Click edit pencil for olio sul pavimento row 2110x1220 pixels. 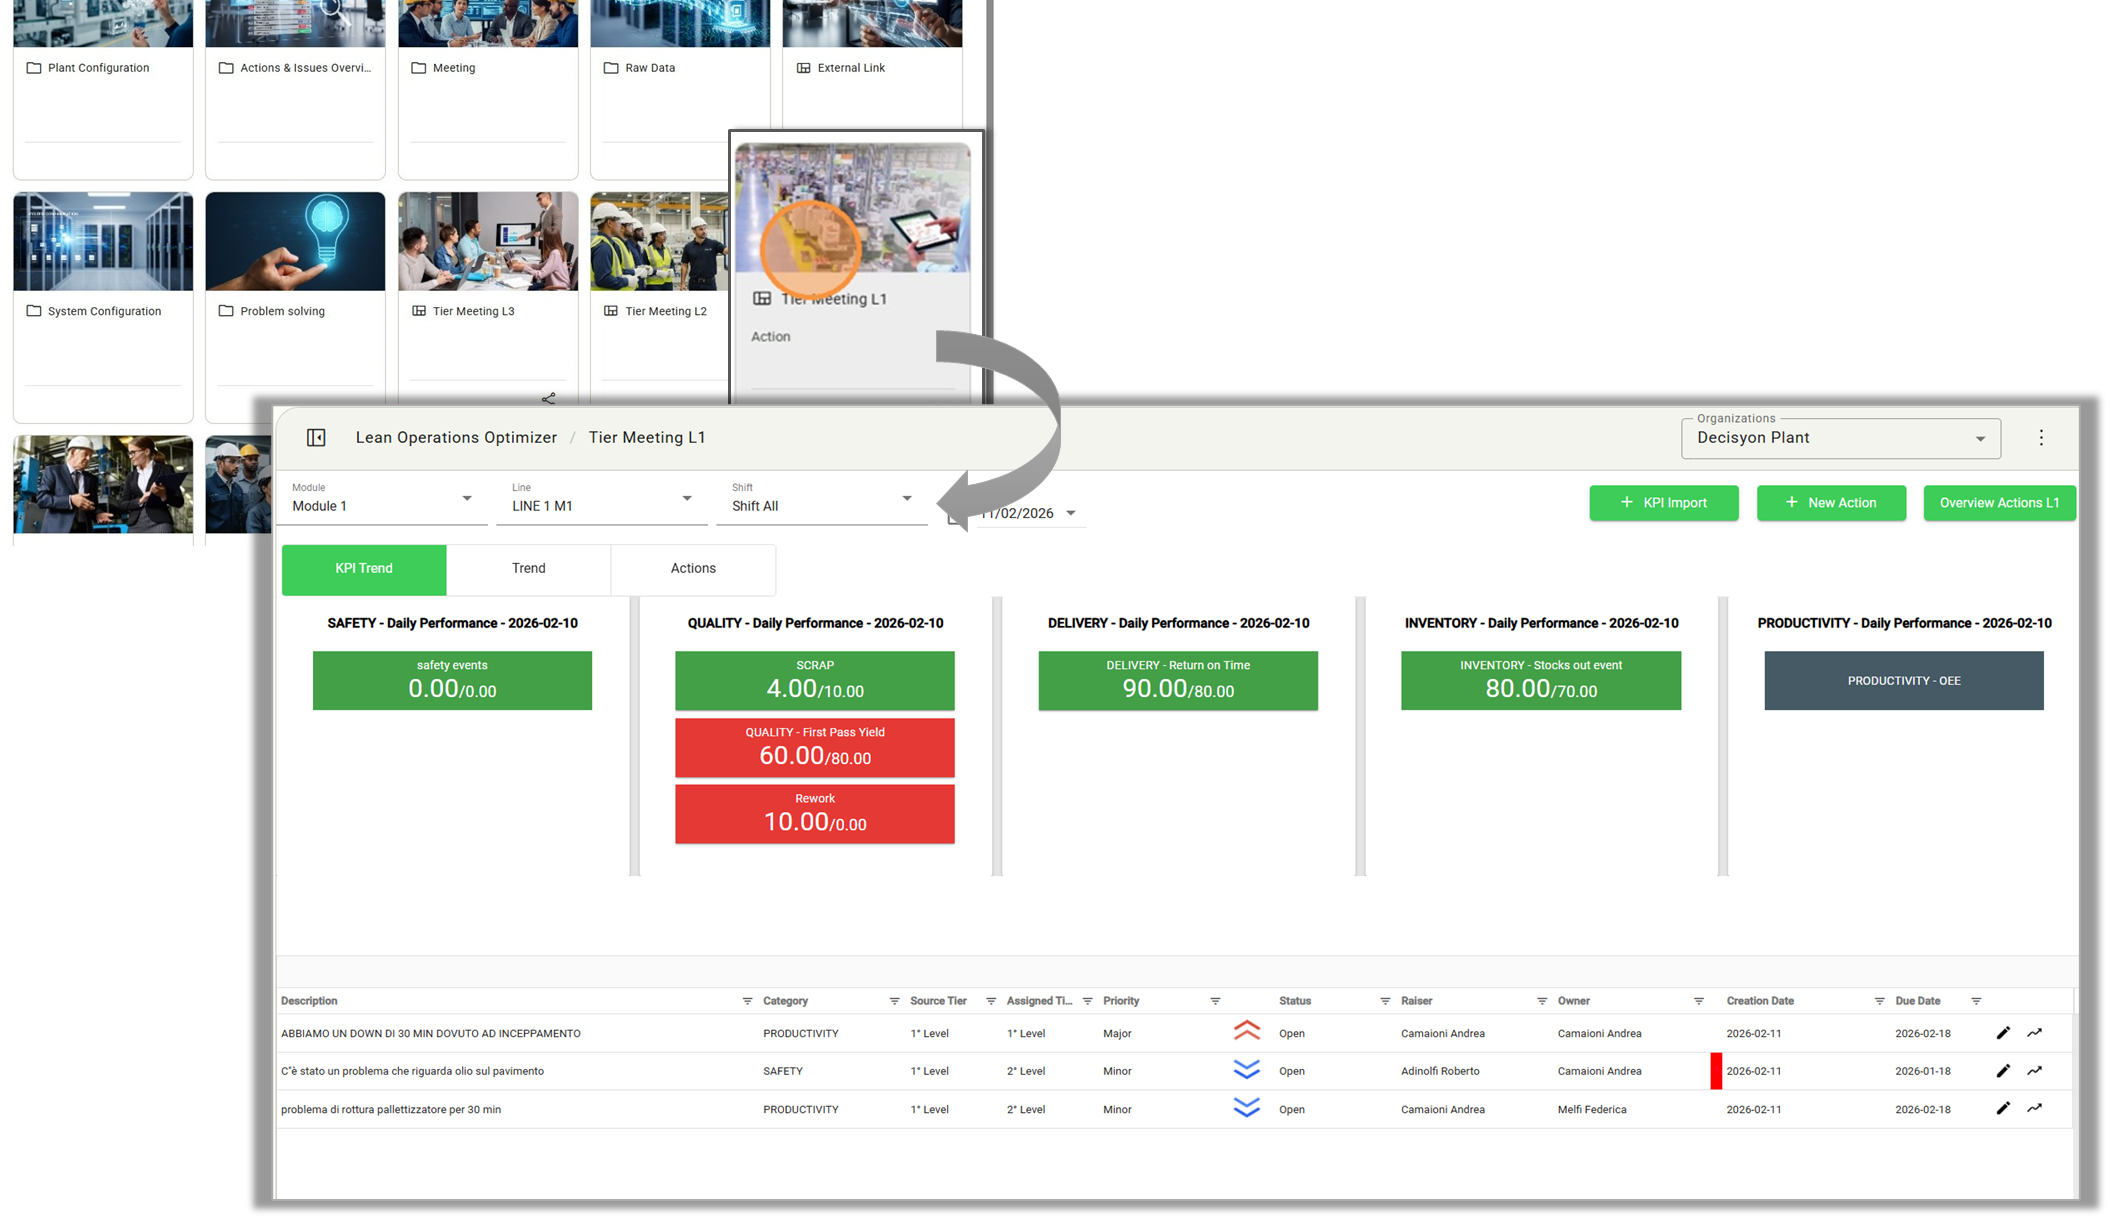point(2002,1071)
